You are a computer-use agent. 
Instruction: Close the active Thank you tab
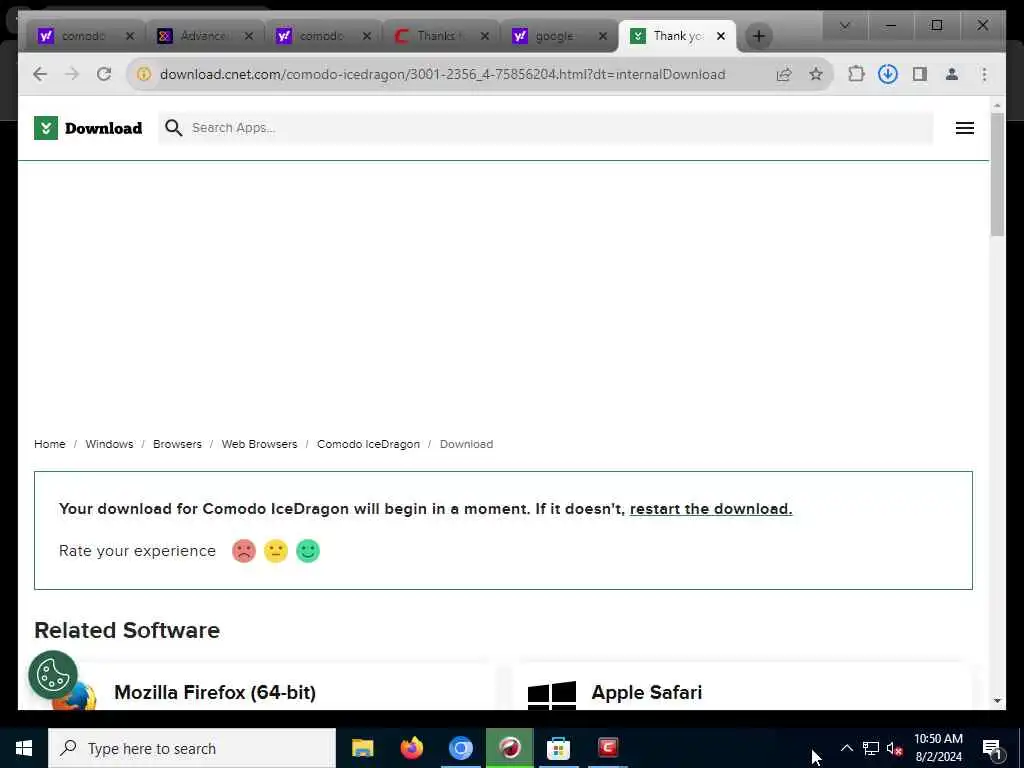point(721,36)
